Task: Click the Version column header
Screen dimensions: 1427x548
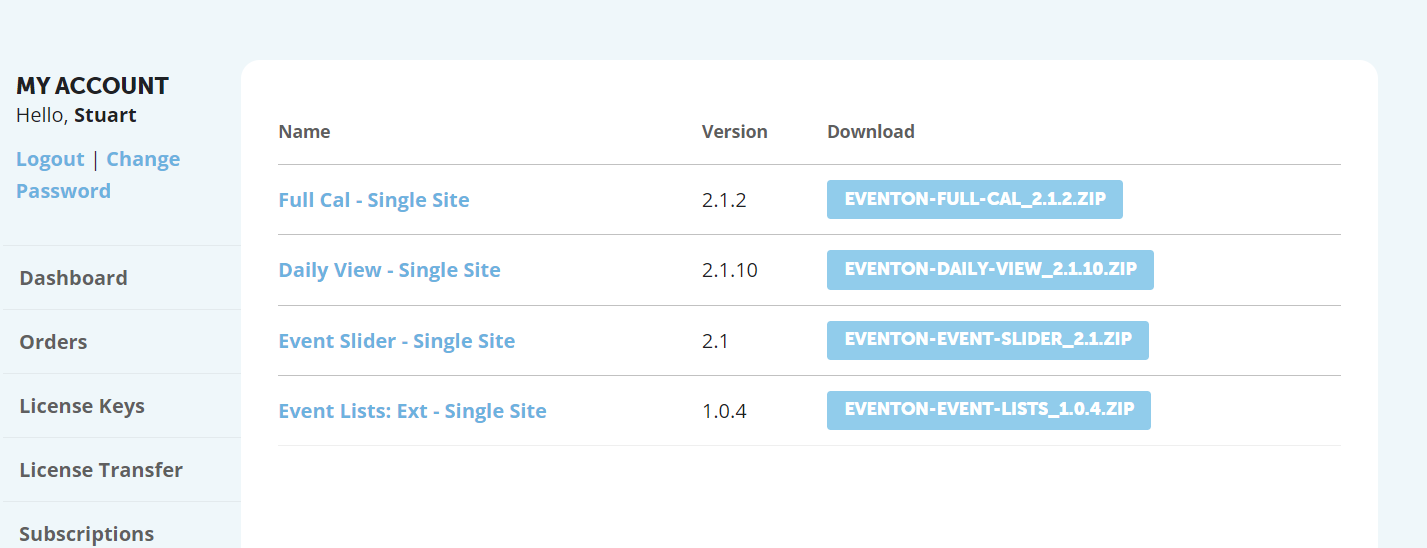Action: click(x=735, y=132)
